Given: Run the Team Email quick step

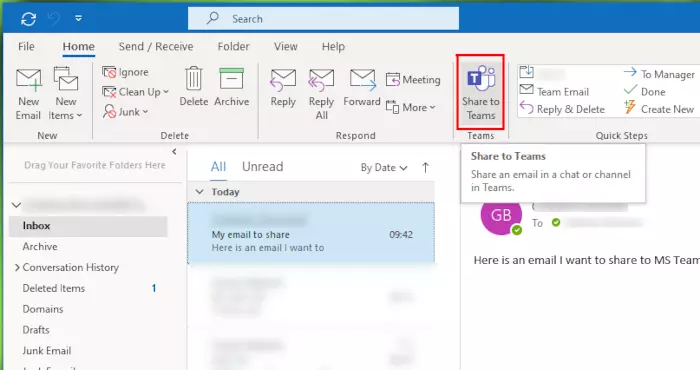Looking at the screenshot, I should click(554, 91).
